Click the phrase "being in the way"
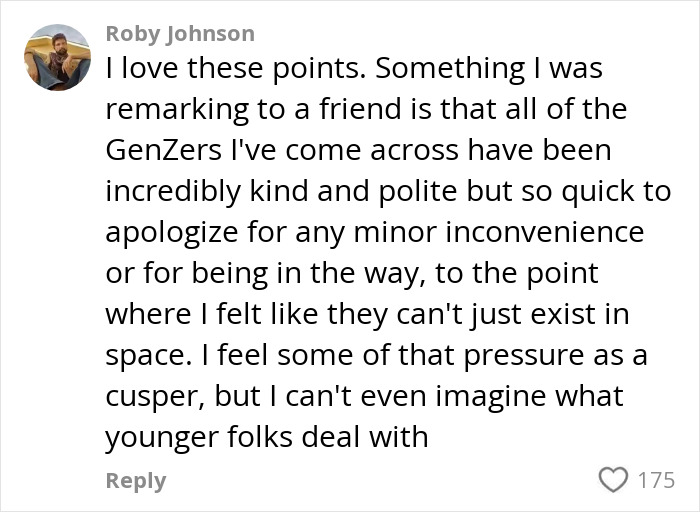Image resolution: width=700 pixels, height=512 pixels. [306, 274]
